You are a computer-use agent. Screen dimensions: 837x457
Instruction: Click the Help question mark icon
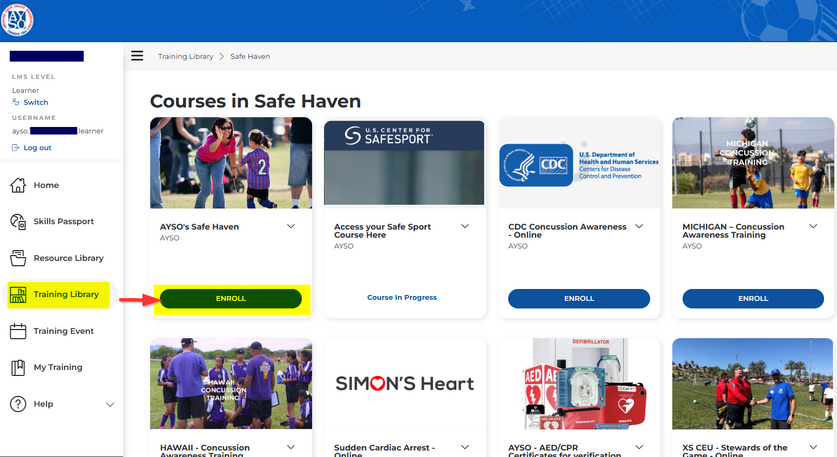click(18, 404)
